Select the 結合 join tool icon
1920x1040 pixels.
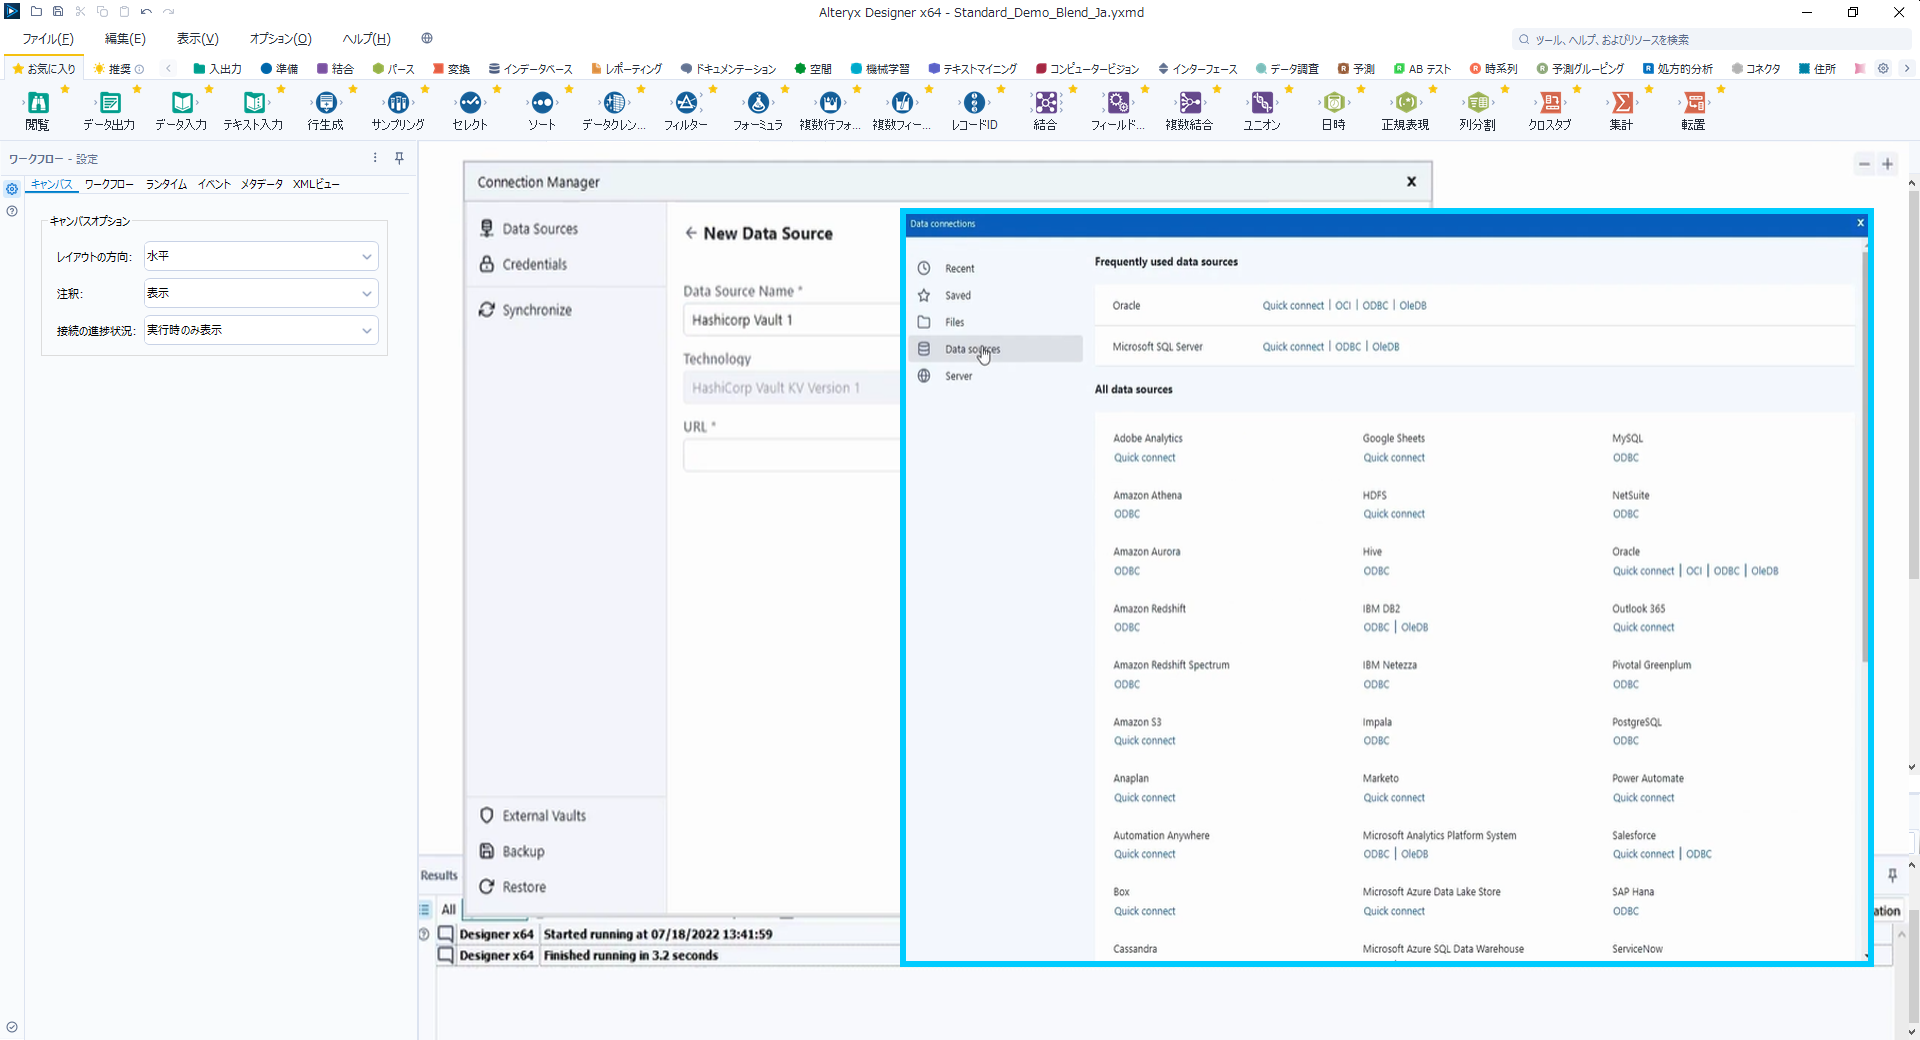coord(1046,103)
